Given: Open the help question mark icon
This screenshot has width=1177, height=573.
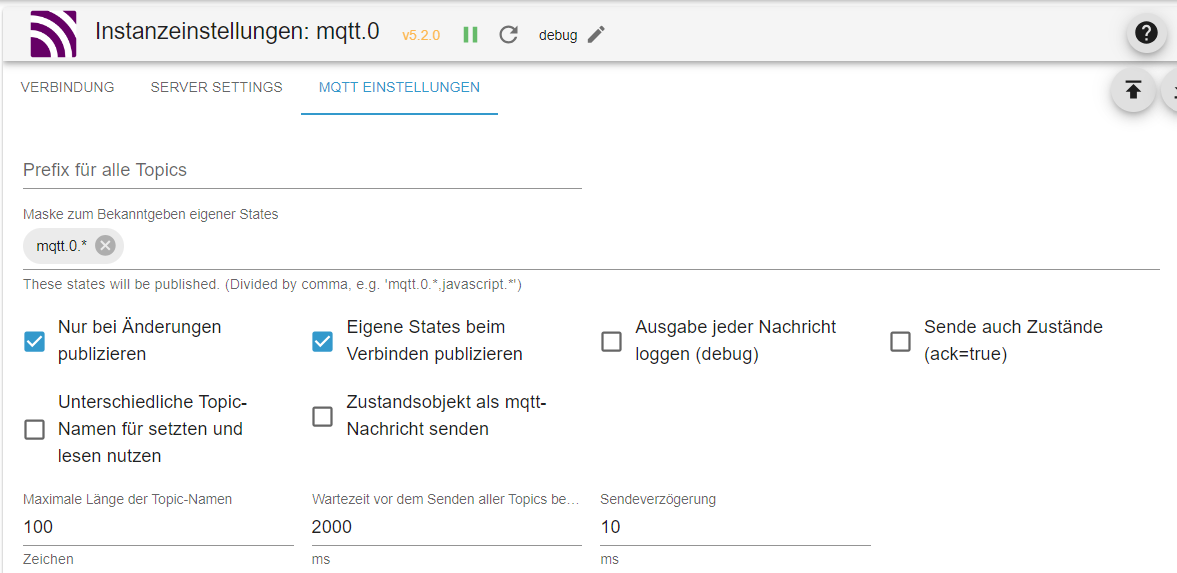Looking at the screenshot, I should 1146,33.
